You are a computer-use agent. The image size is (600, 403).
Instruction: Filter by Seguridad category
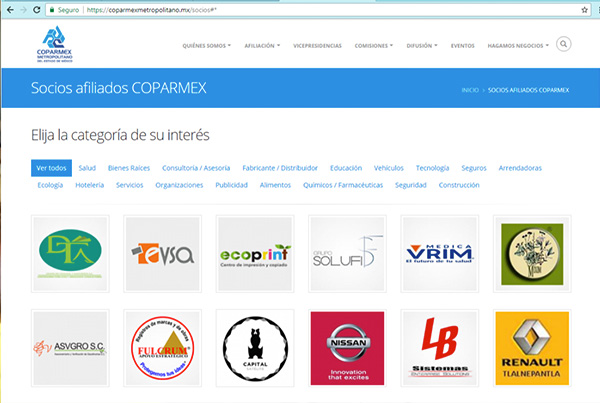[411, 185]
